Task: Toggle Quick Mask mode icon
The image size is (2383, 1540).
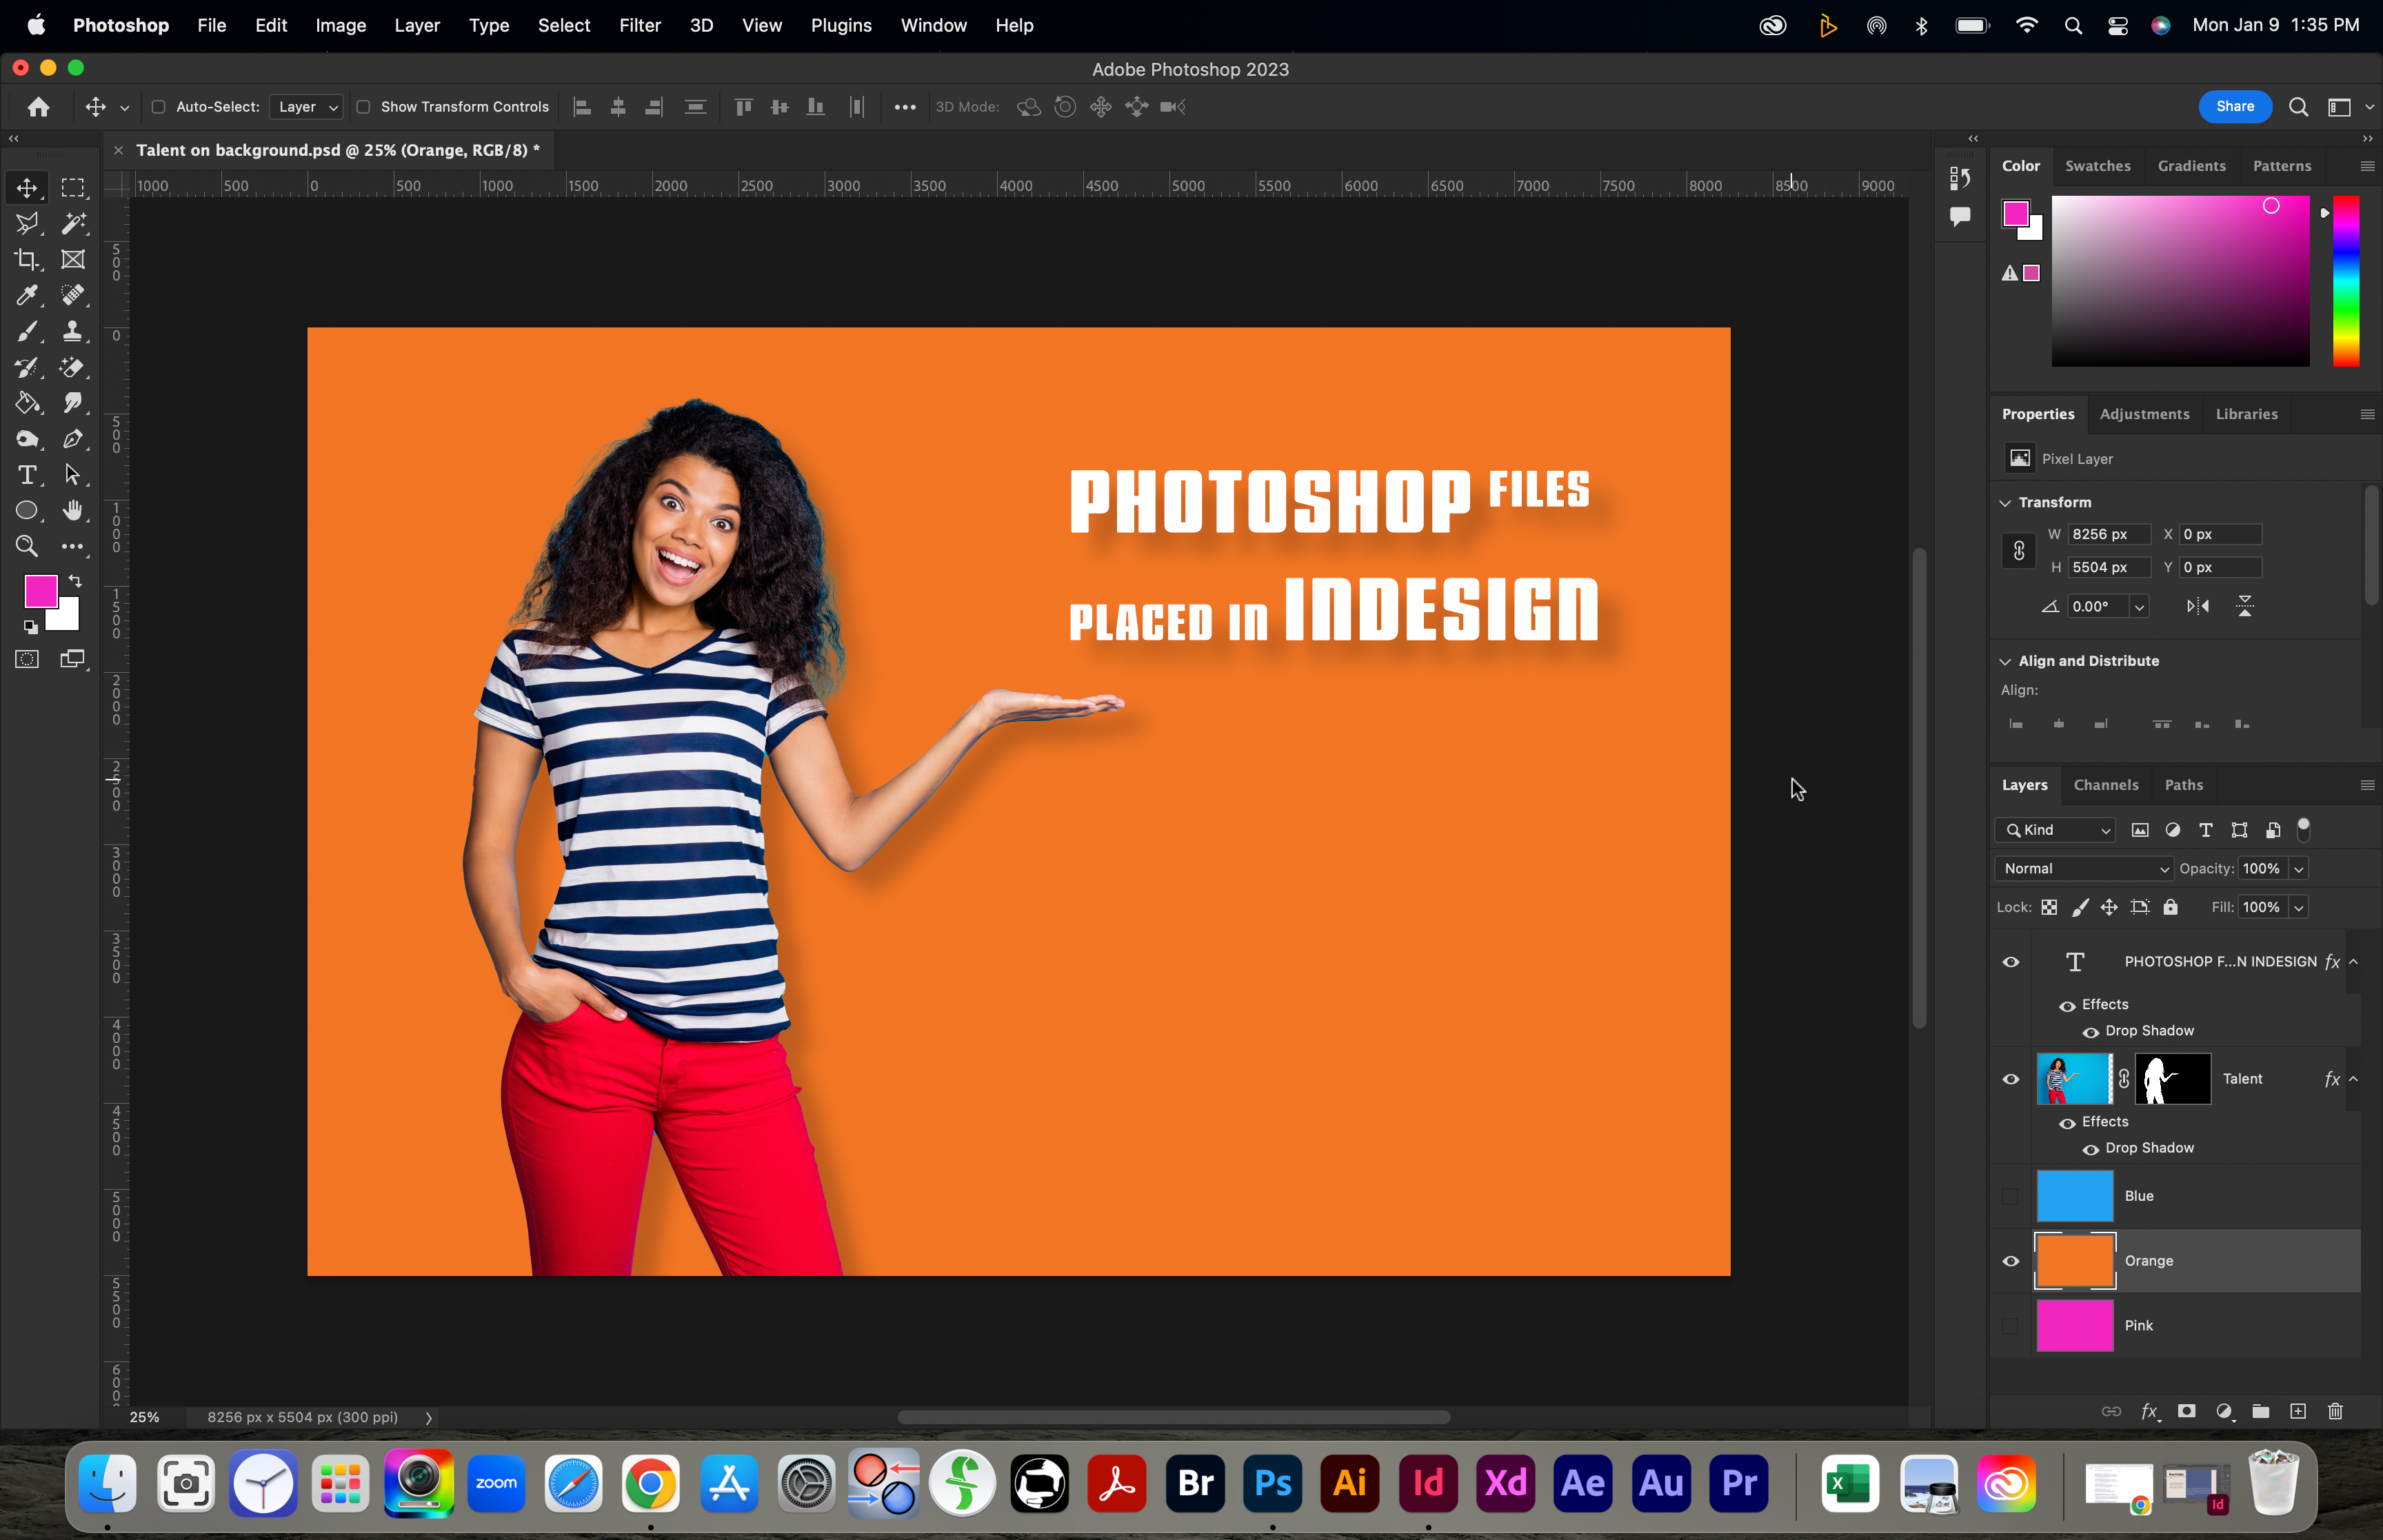Action: click(x=27, y=659)
